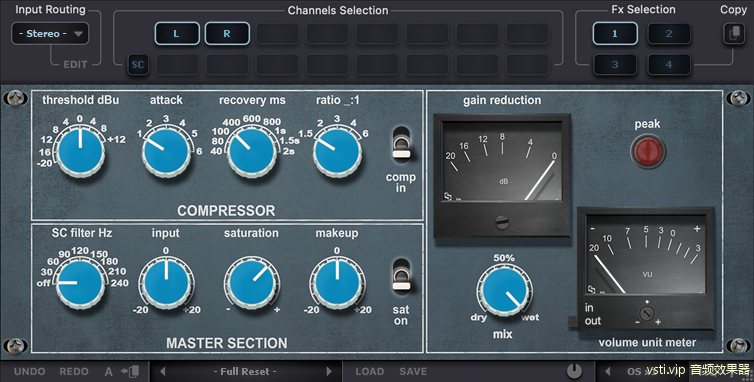Click the dry/wet mix knob
The image size is (754, 382).
tap(504, 291)
